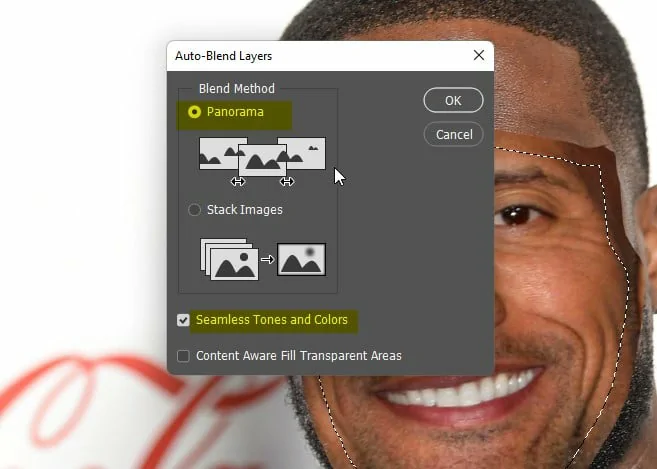
Task: Enable Content Aware Fill Transparent Areas checkbox
Action: coord(183,356)
